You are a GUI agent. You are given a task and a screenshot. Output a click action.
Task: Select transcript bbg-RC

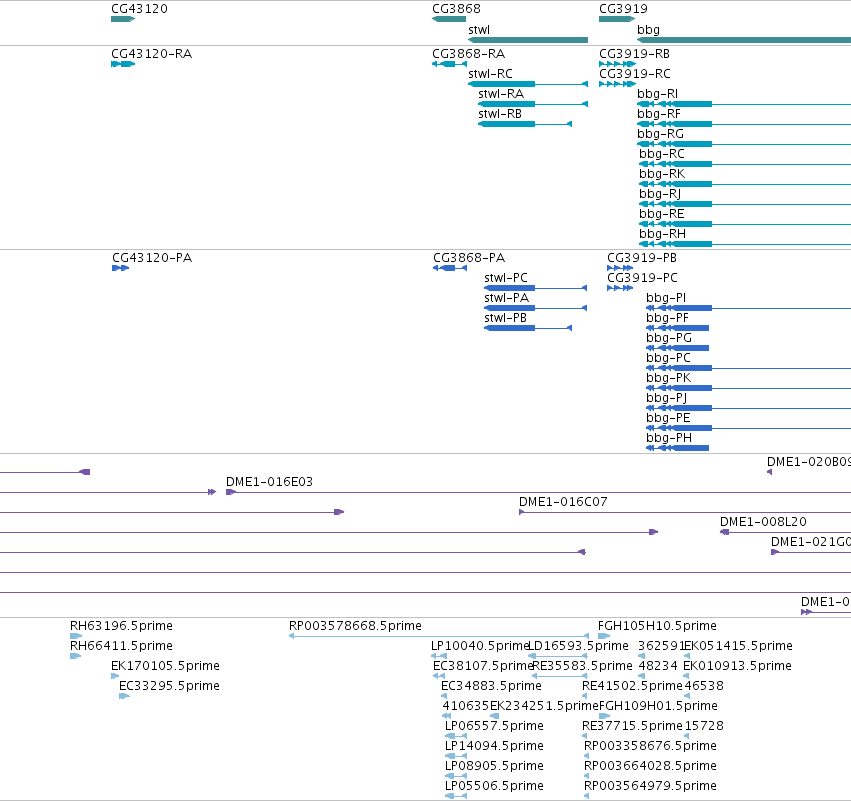[662, 154]
